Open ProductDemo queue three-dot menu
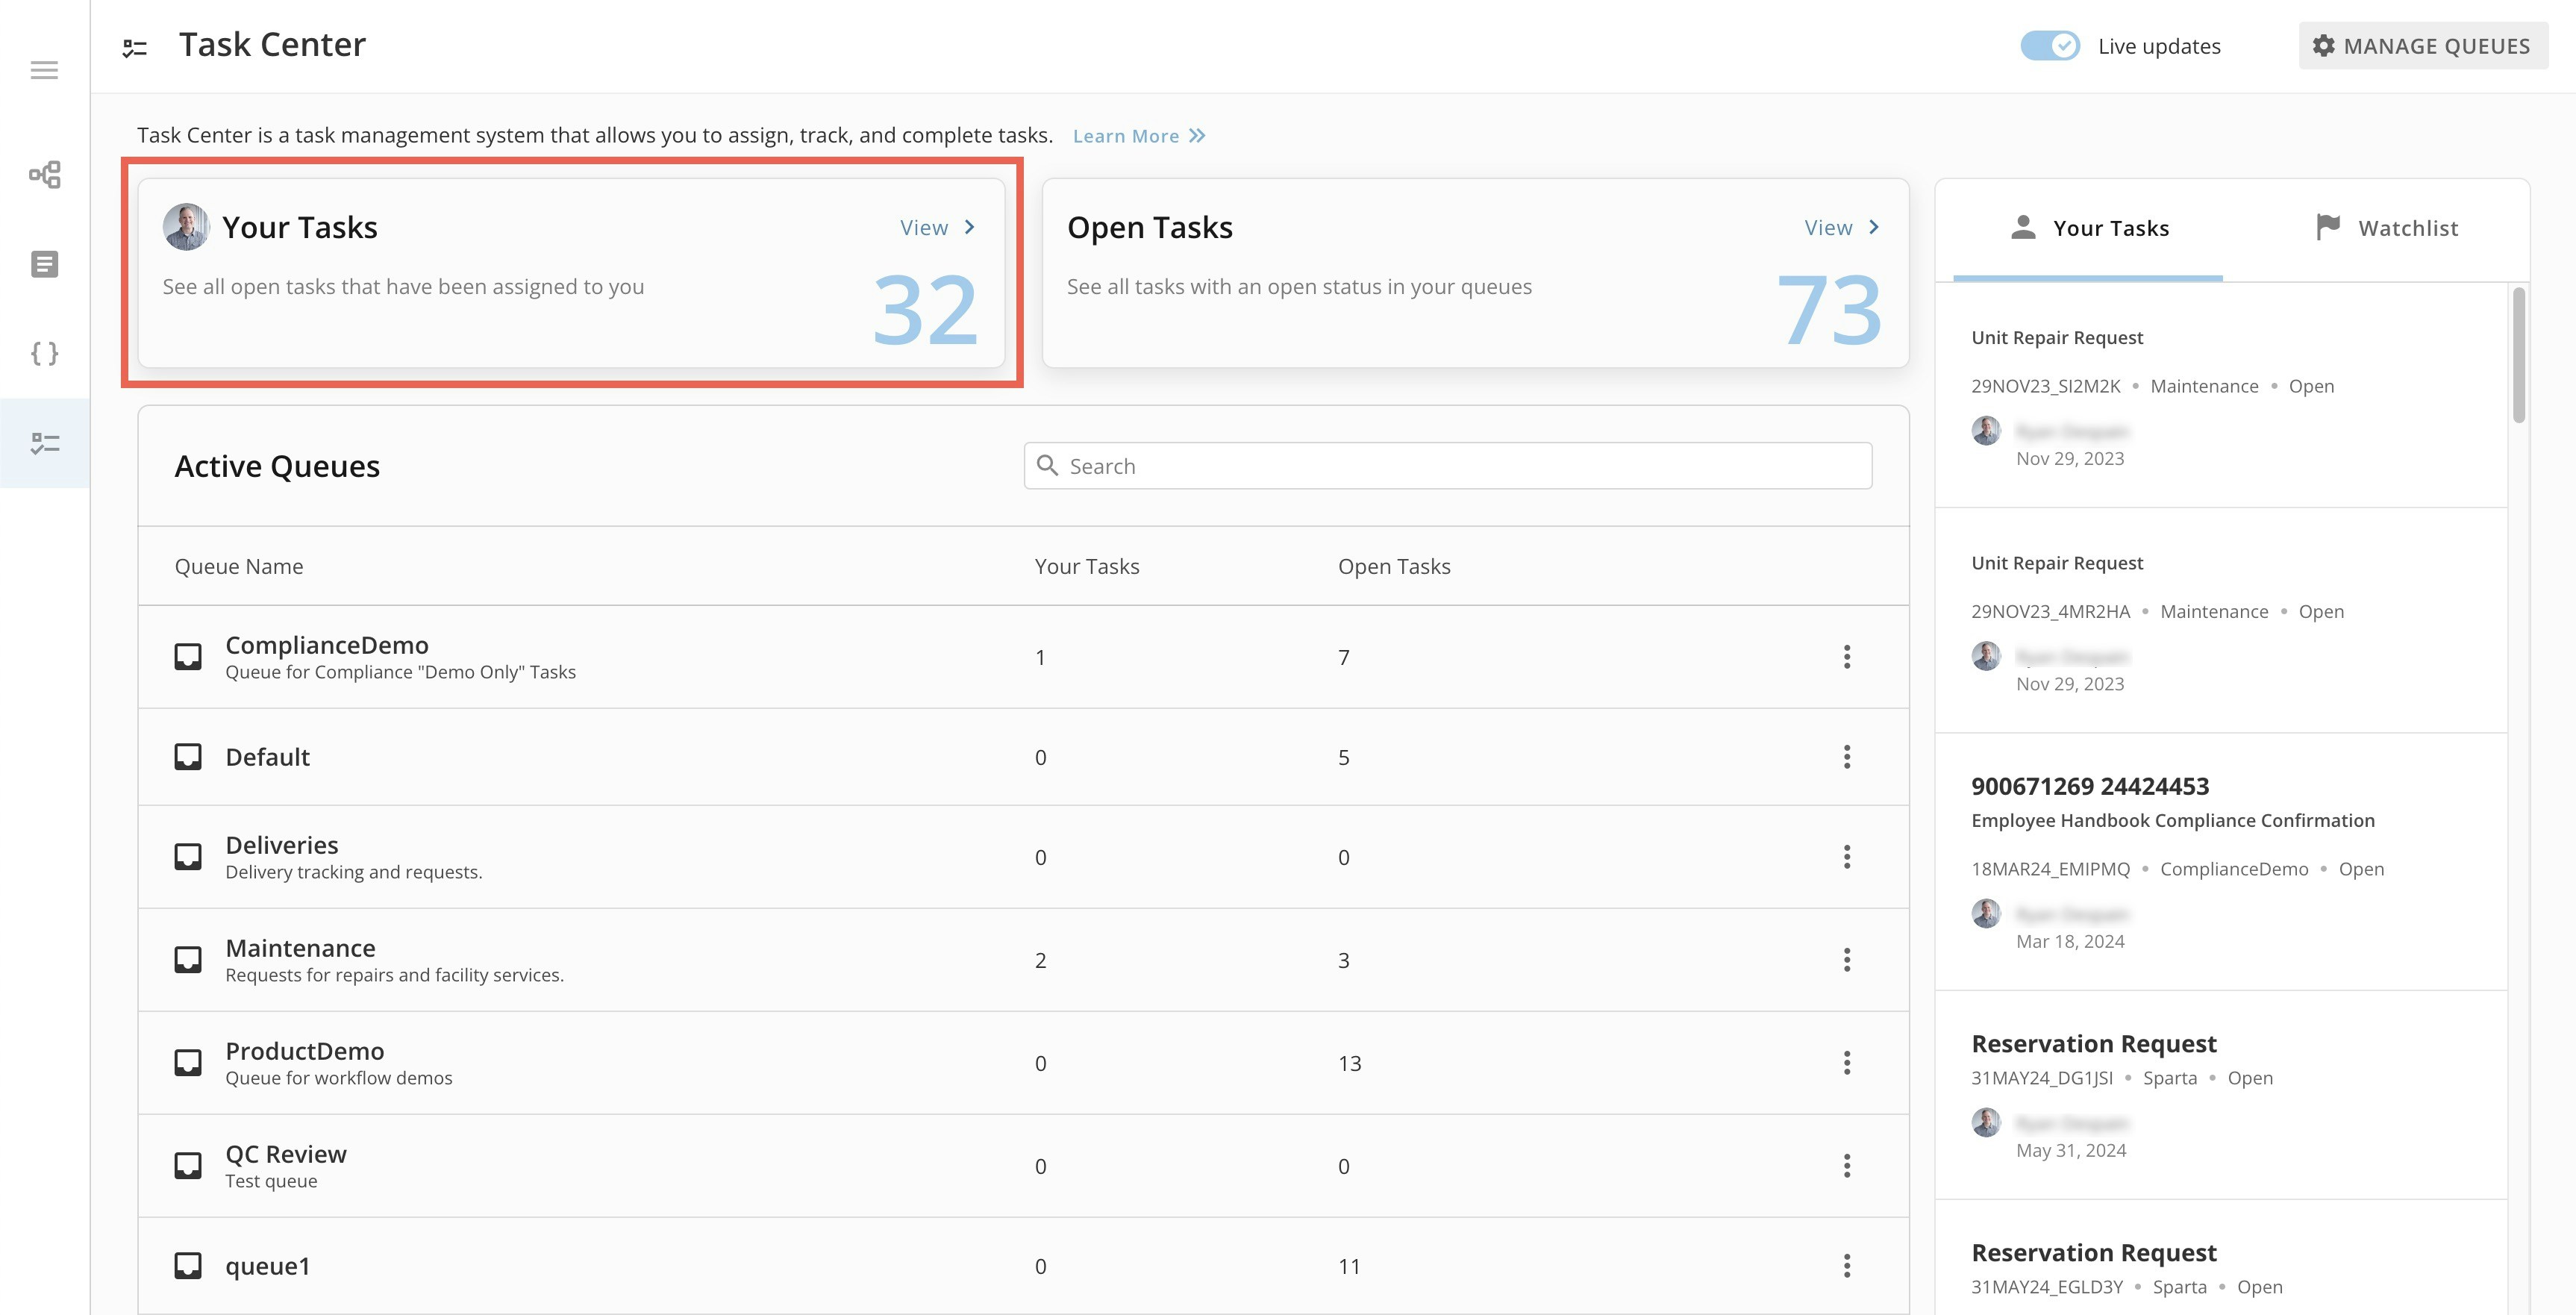This screenshot has width=2576, height=1315. coord(1846,1063)
